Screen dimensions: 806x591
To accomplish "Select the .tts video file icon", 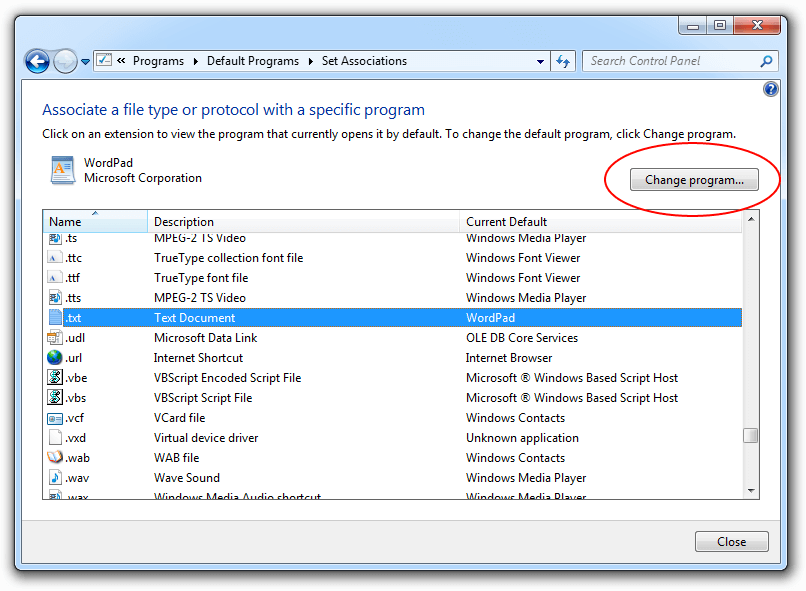I will (x=54, y=298).
